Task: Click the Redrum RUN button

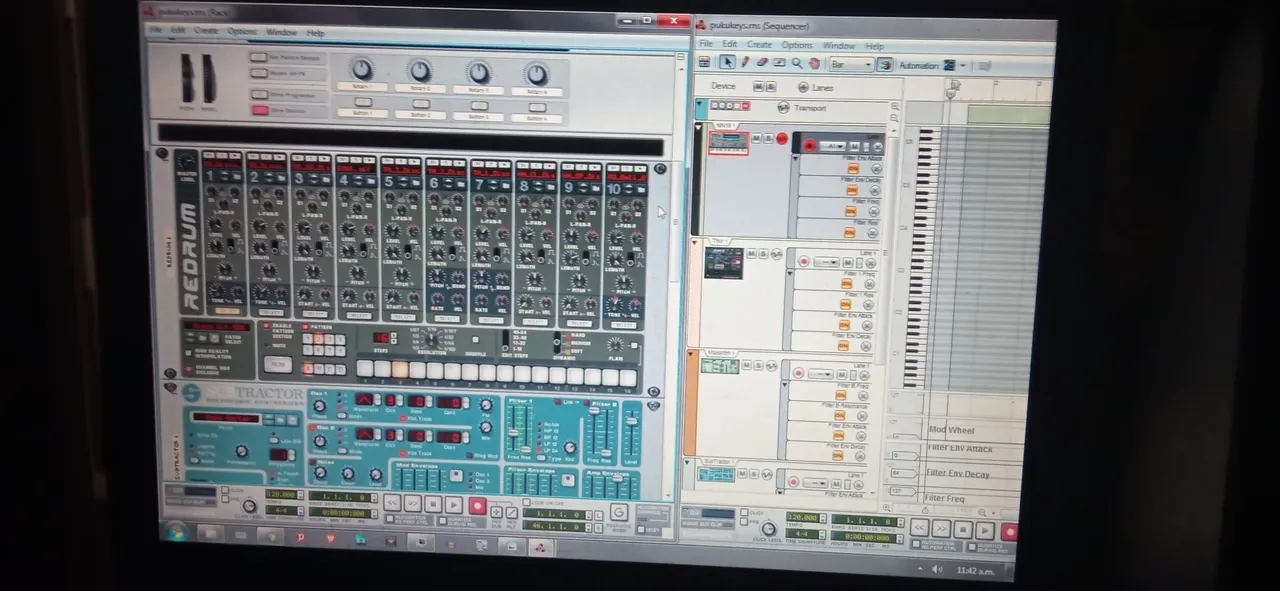Action: [279, 364]
